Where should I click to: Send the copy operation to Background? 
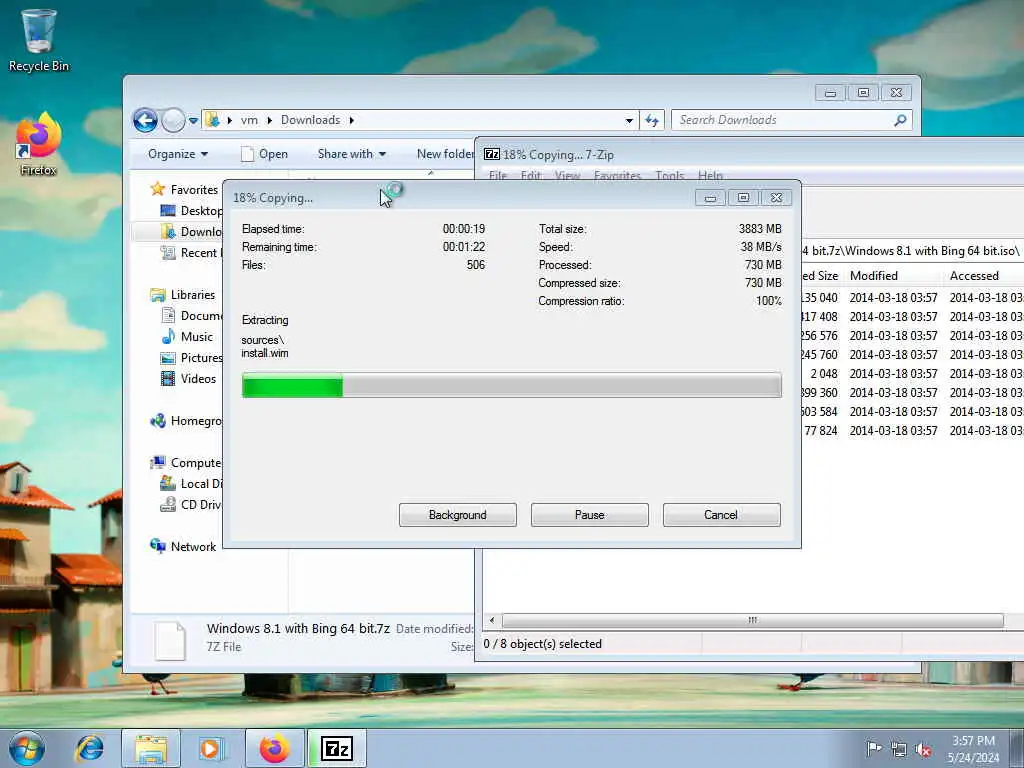[458, 515]
